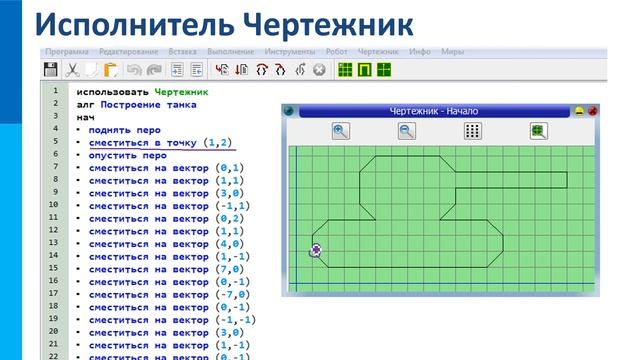This screenshot has width=640, height=360.
Task: Click the step-into icon with curly braces
Action: pos(262,70)
